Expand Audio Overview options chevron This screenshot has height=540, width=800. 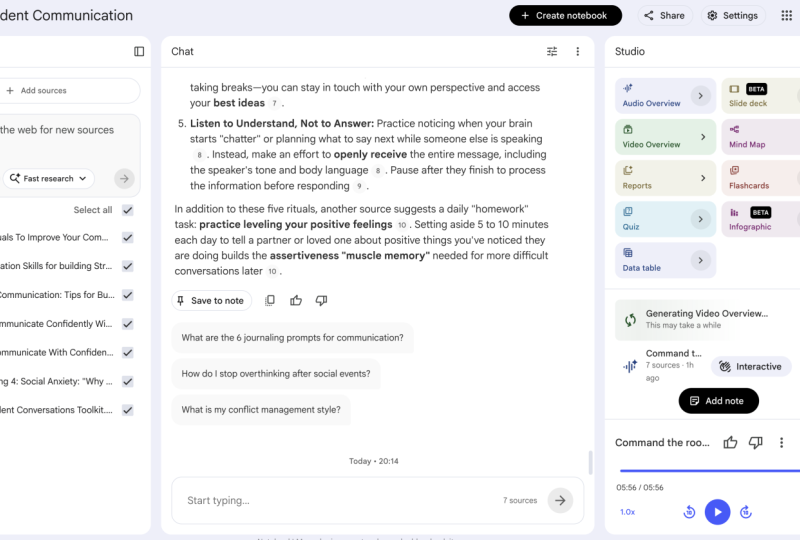[701, 96]
